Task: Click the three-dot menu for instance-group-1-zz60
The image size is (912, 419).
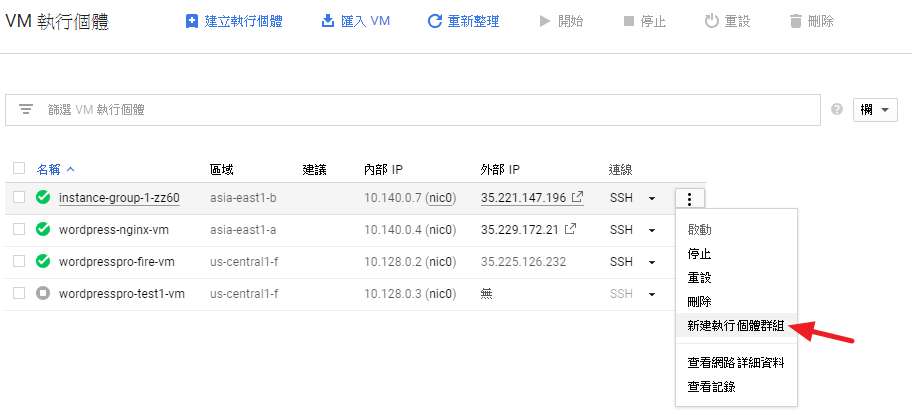Action: [689, 198]
